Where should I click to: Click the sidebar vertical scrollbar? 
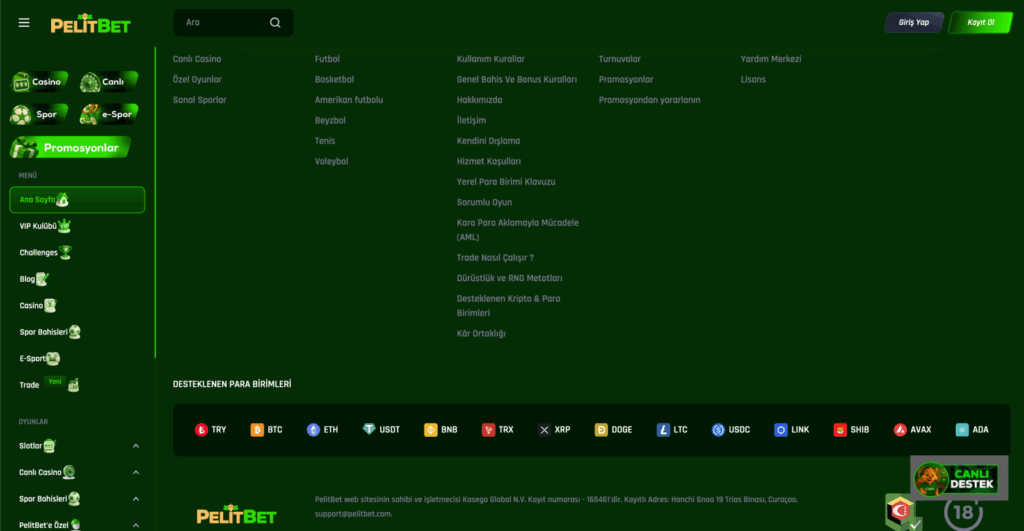[155, 202]
